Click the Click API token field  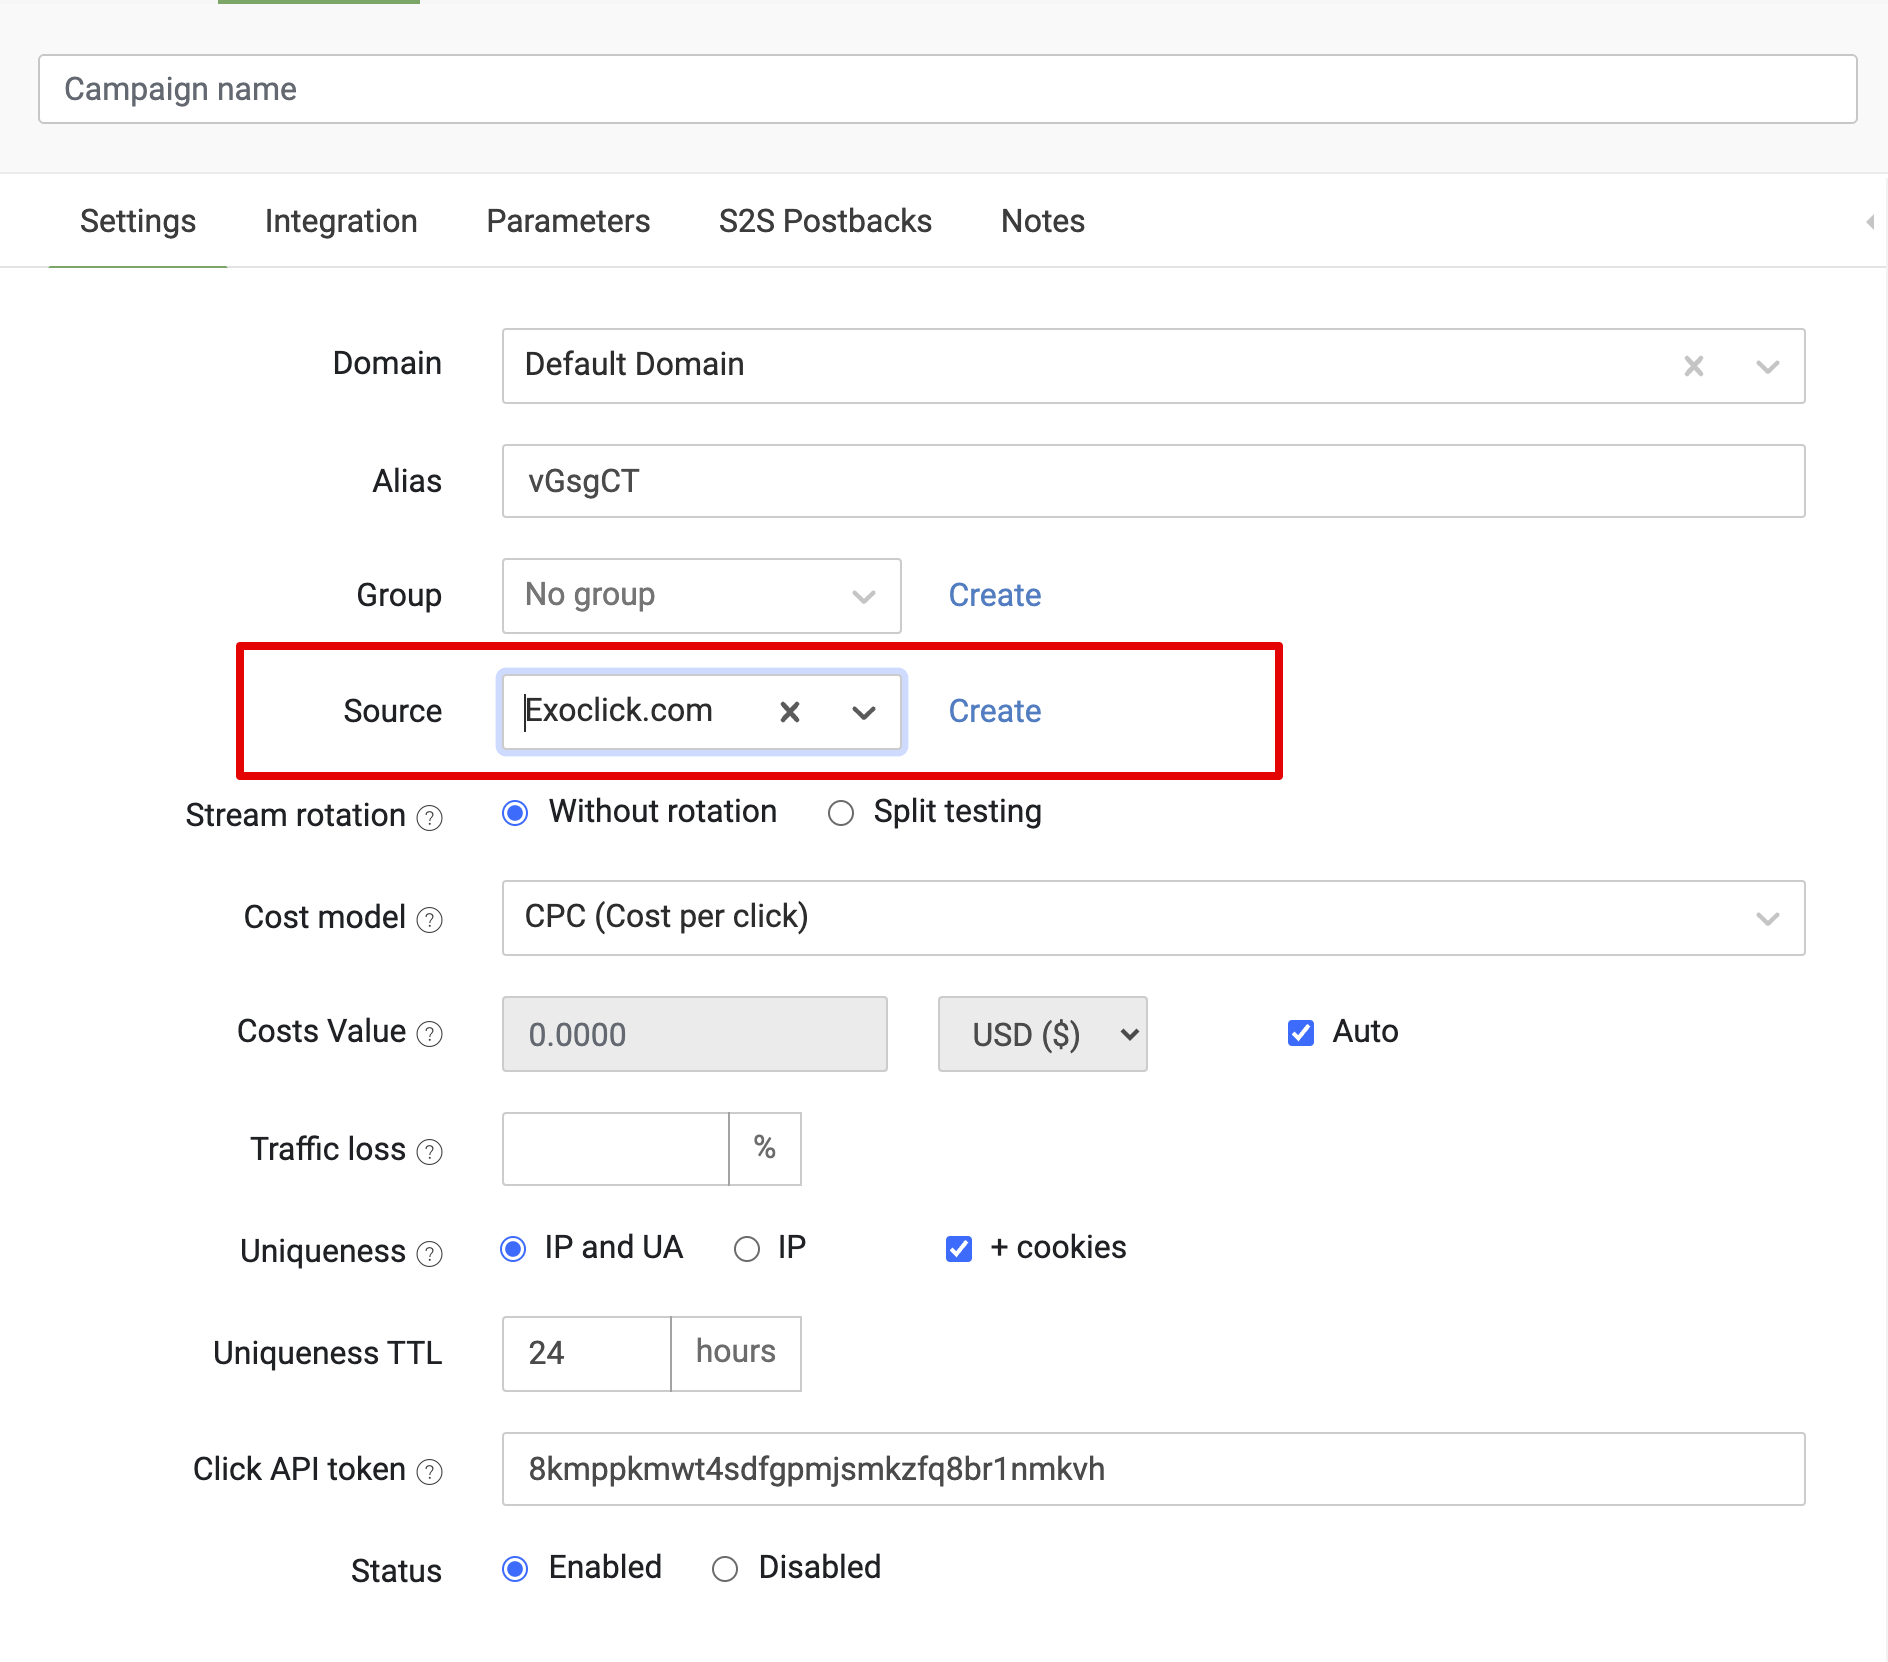[1153, 1469]
